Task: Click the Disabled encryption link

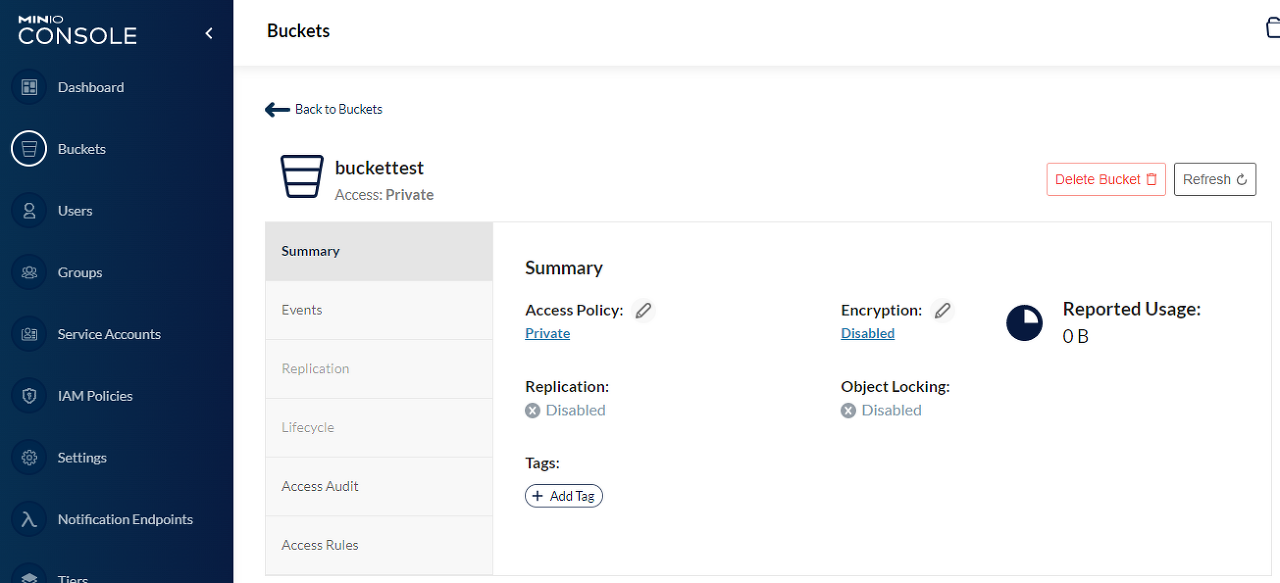Action: coord(868,333)
